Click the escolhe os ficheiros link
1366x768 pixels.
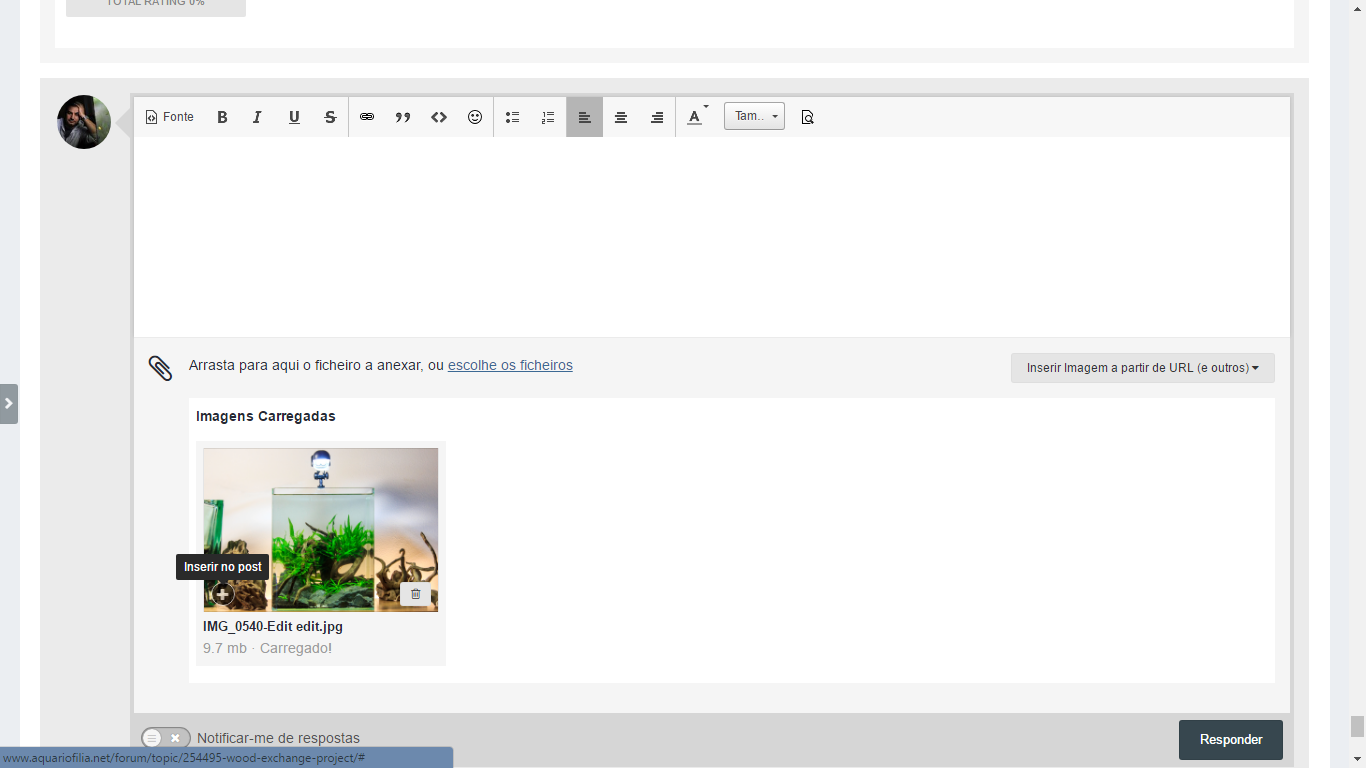point(510,366)
